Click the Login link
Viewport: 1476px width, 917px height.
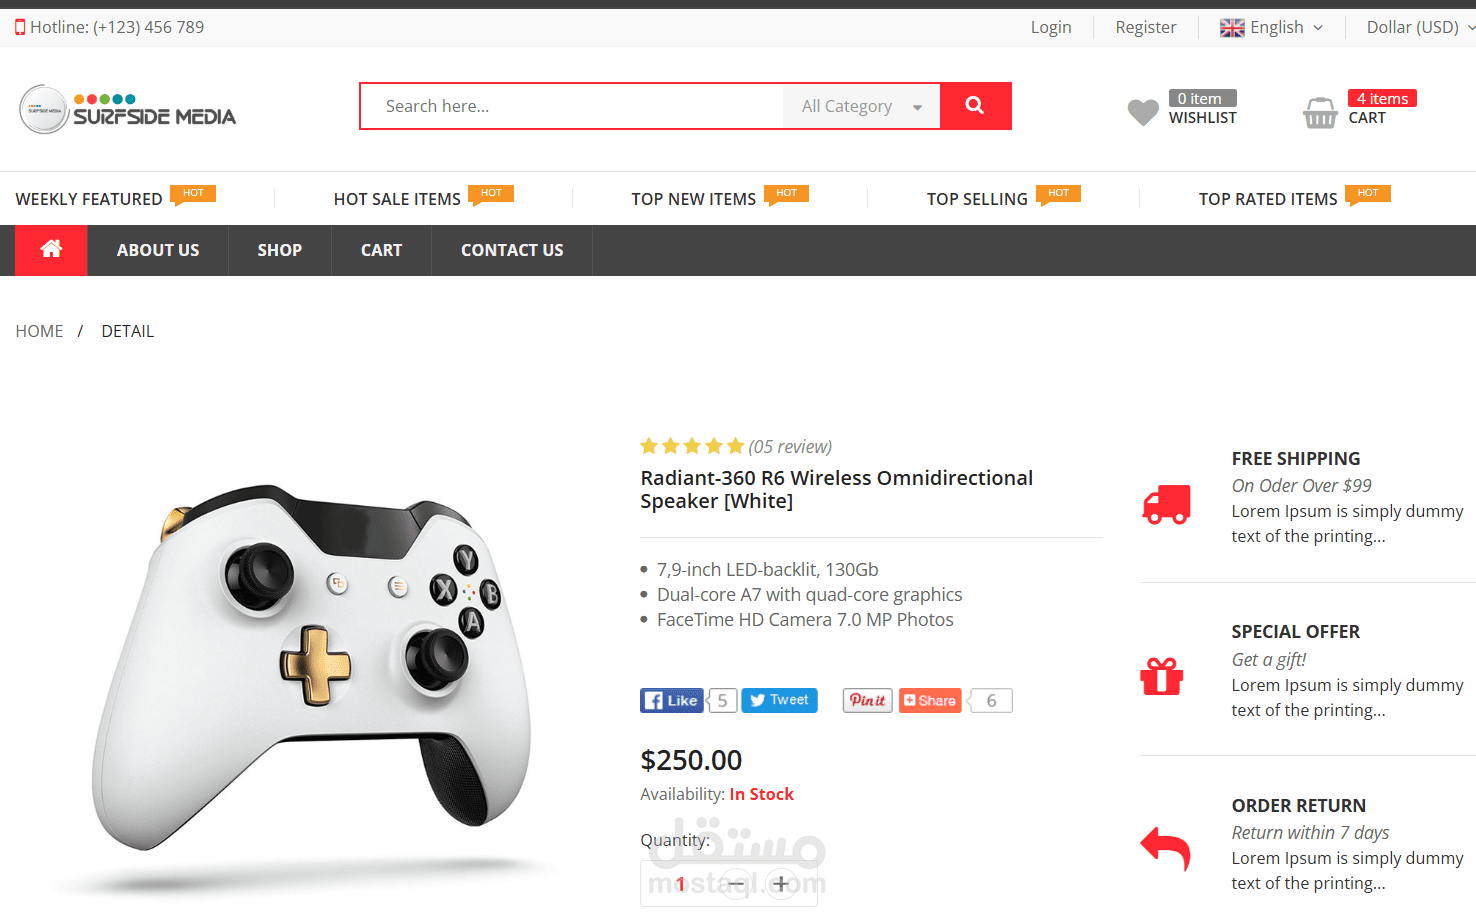click(1051, 27)
